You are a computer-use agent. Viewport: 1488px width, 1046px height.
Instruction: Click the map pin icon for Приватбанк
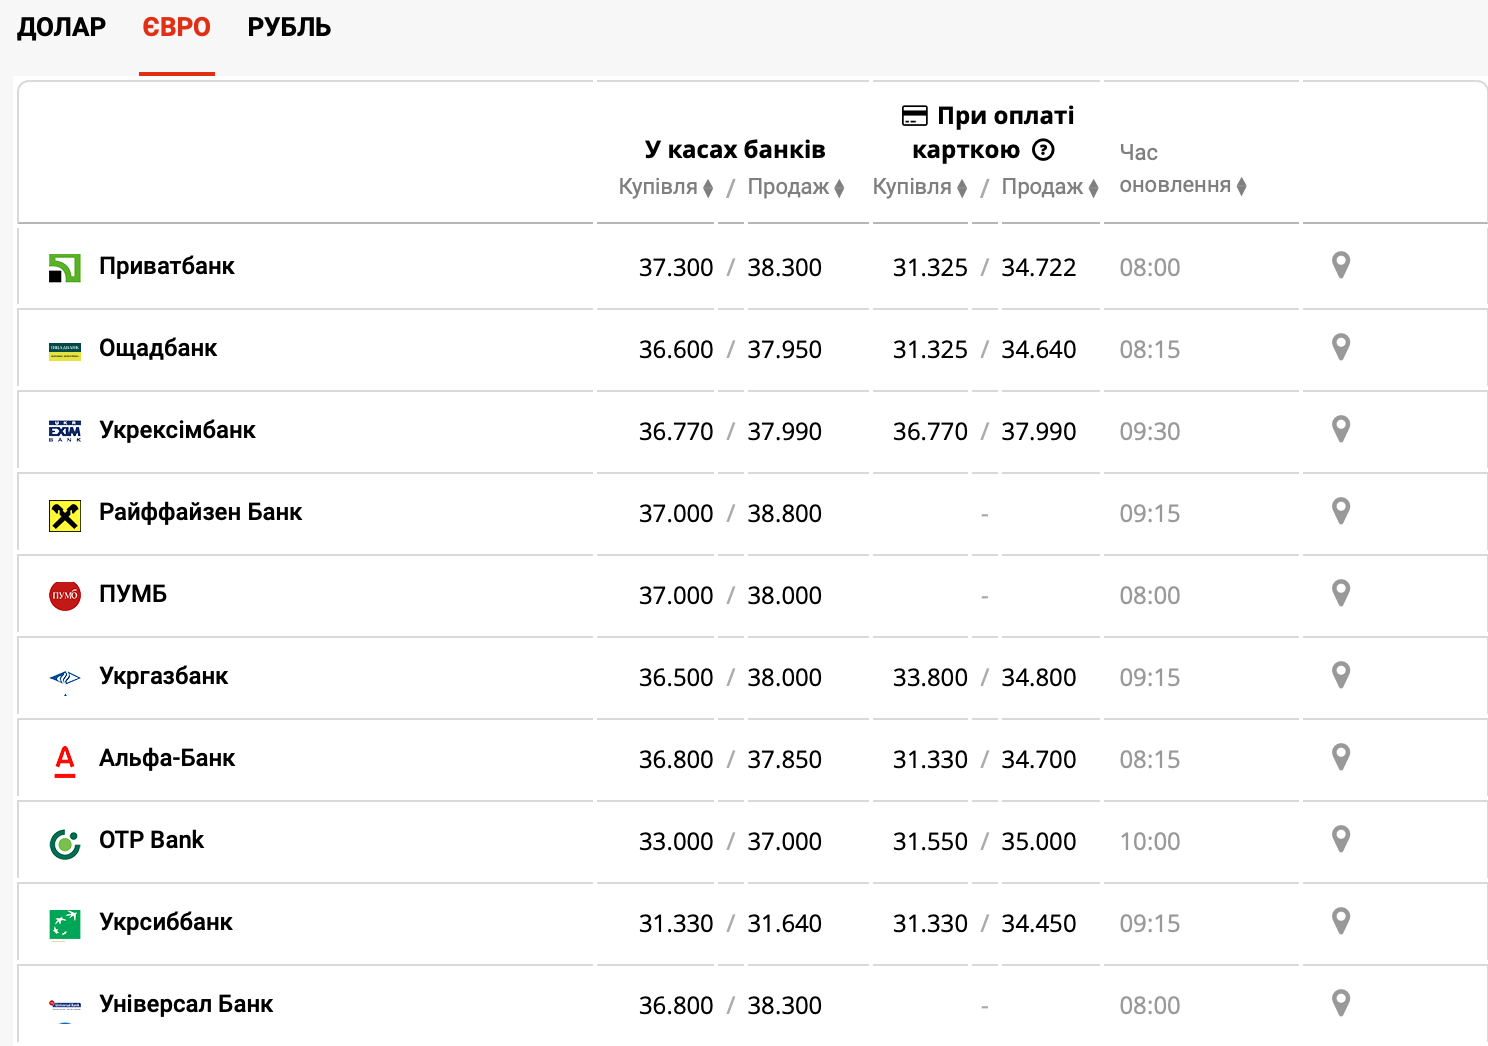point(1341,266)
